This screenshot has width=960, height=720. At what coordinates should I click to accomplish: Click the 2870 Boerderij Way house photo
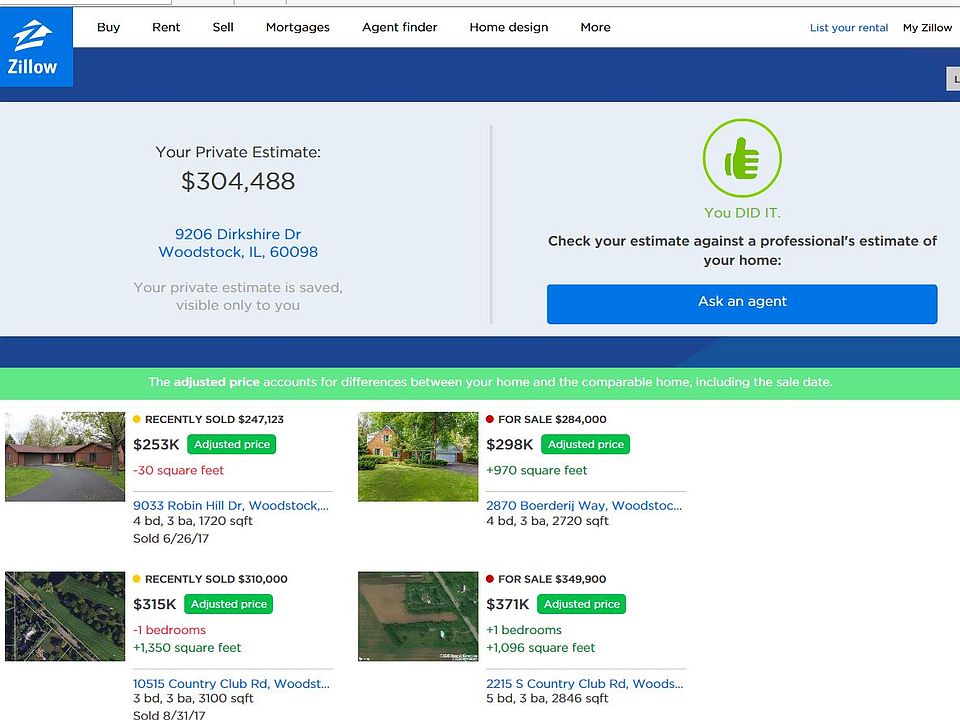click(418, 457)
